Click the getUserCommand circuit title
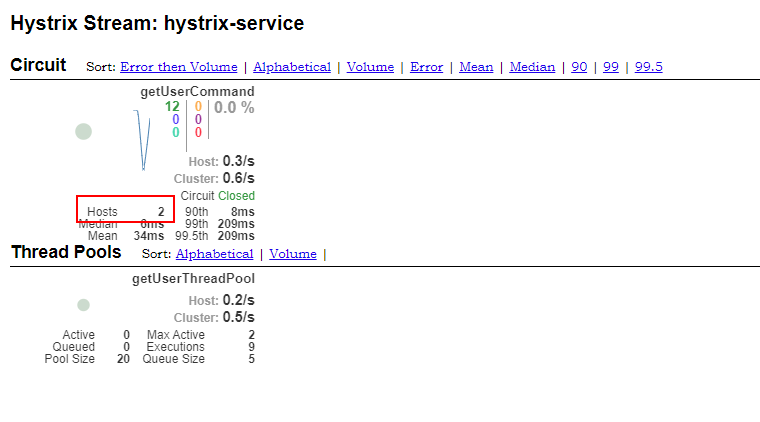The image size is (760, 422). tap(197, 92)
